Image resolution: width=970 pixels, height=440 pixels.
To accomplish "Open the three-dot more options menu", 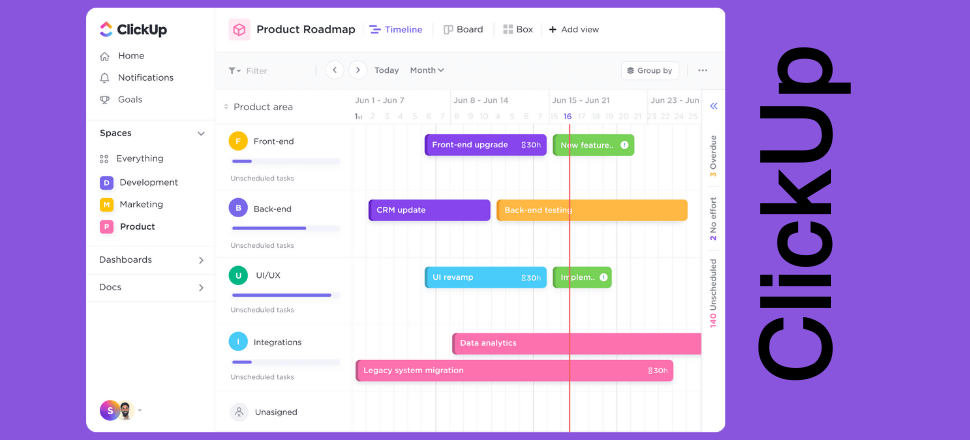I will 703,71.
